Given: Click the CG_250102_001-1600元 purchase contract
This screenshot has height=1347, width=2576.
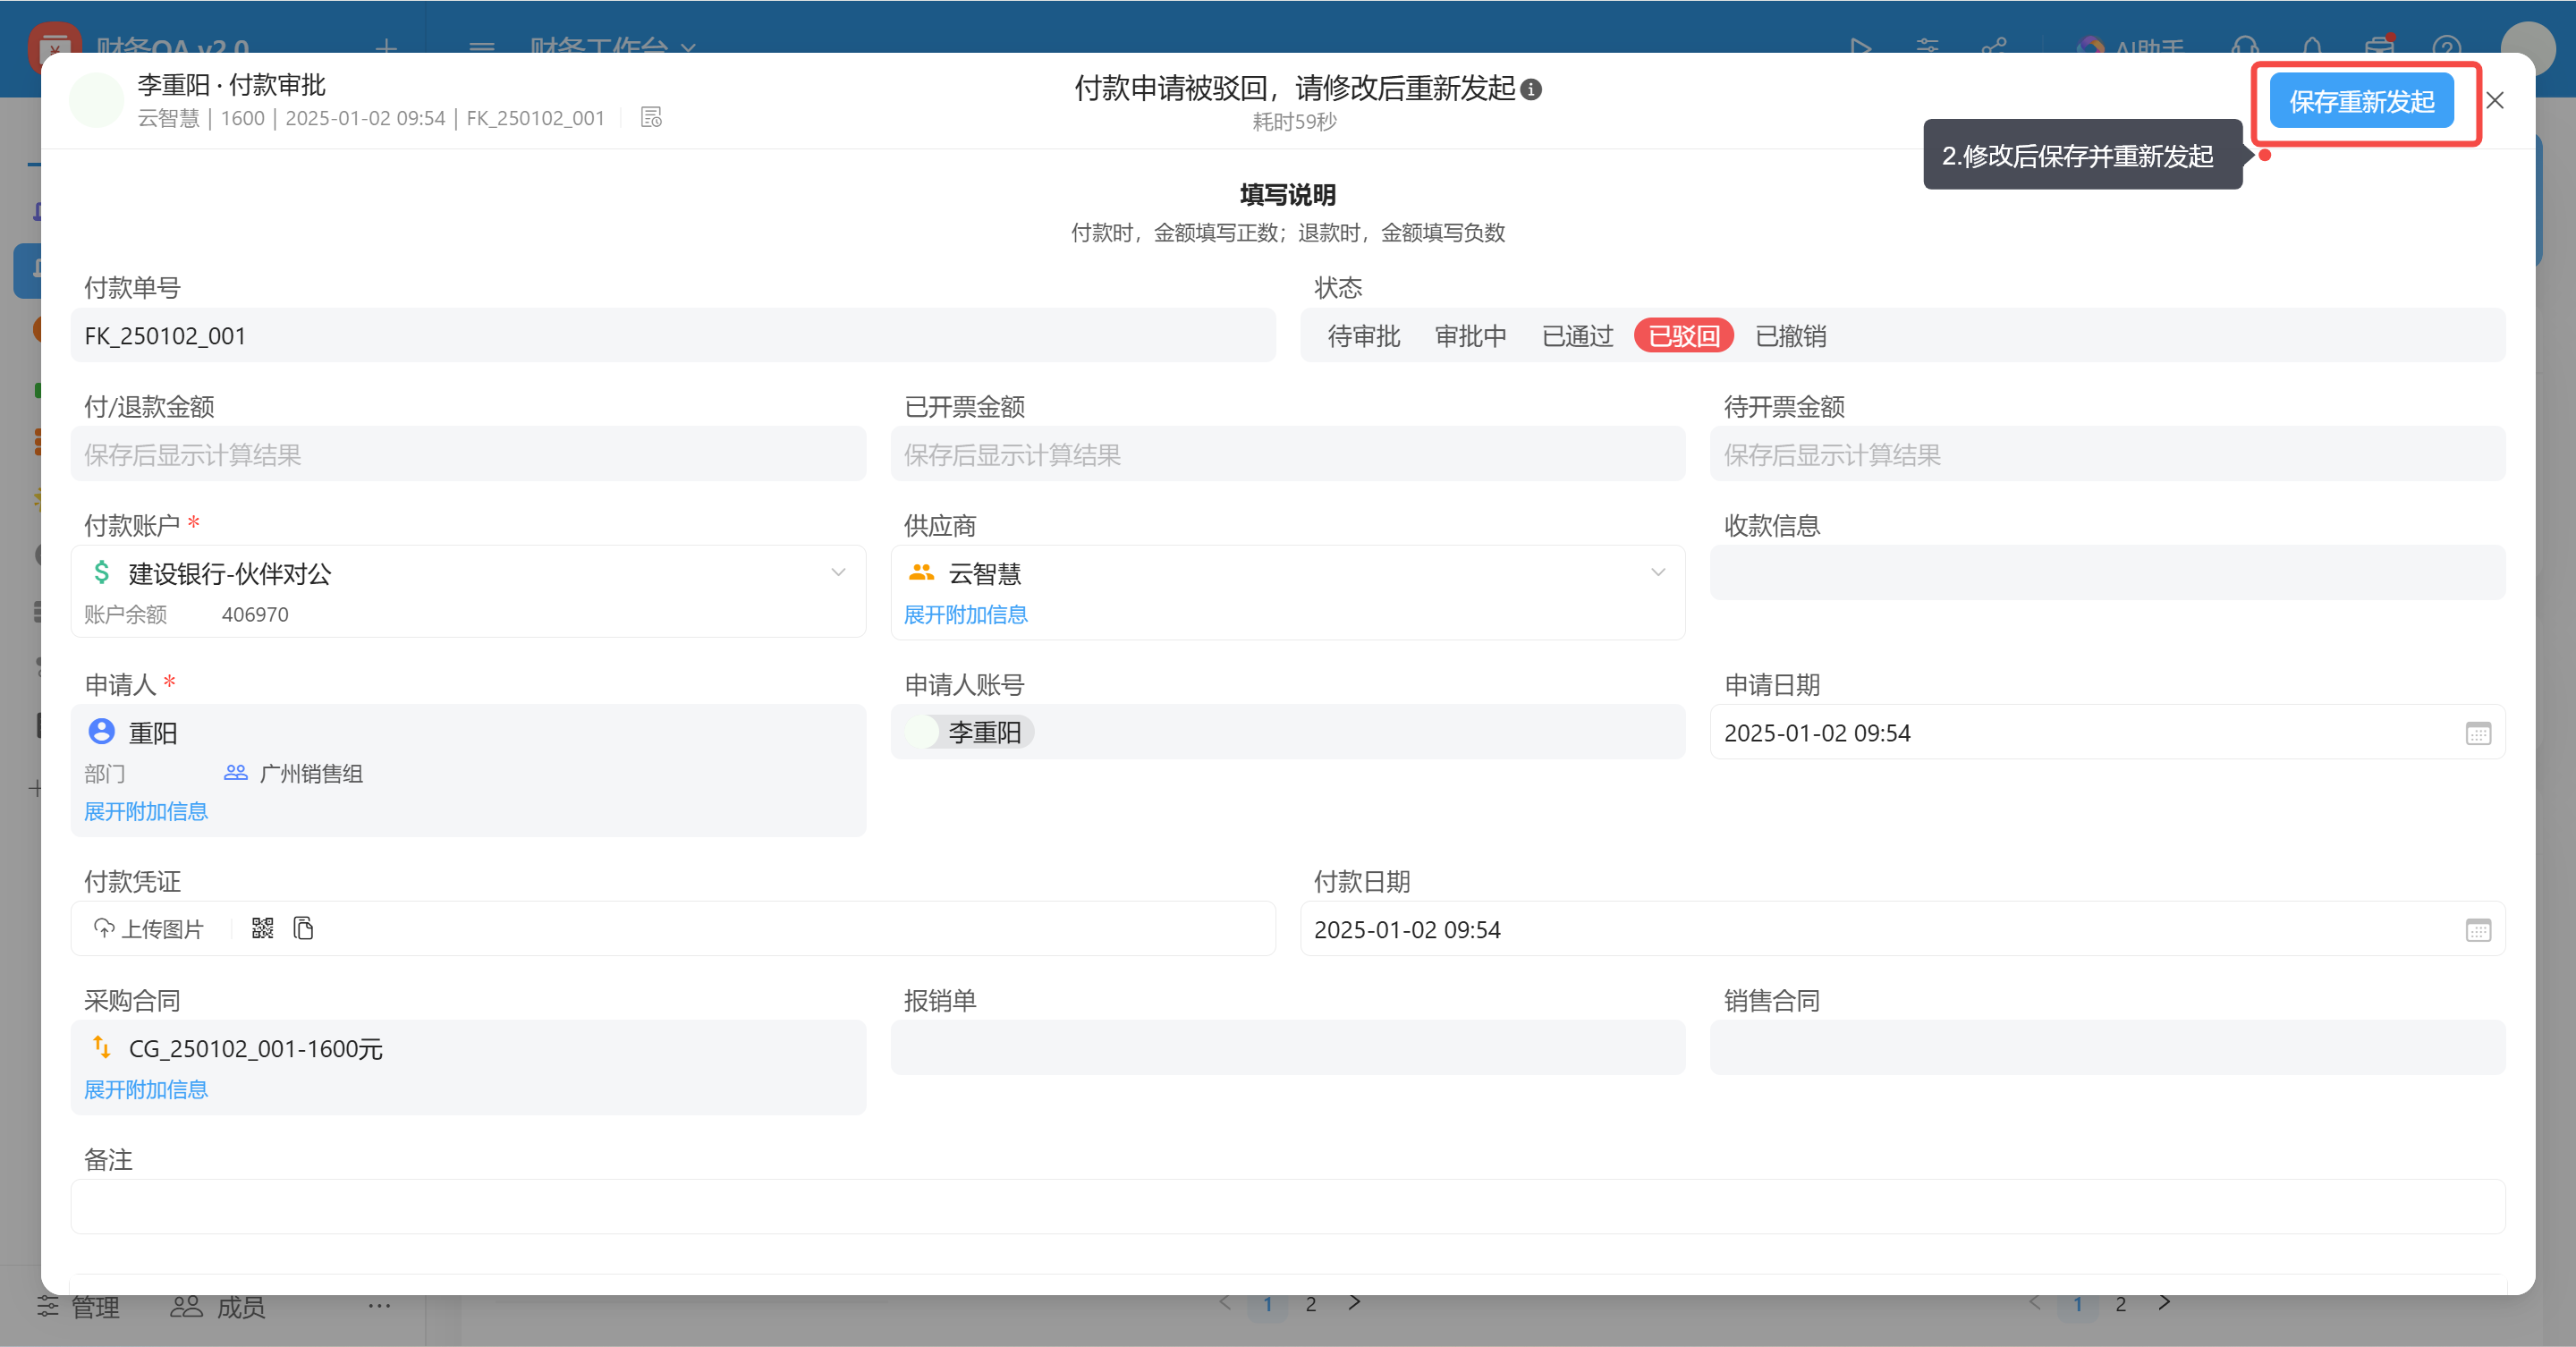Looking at the screenshot, I should (x=256, y=1049).
